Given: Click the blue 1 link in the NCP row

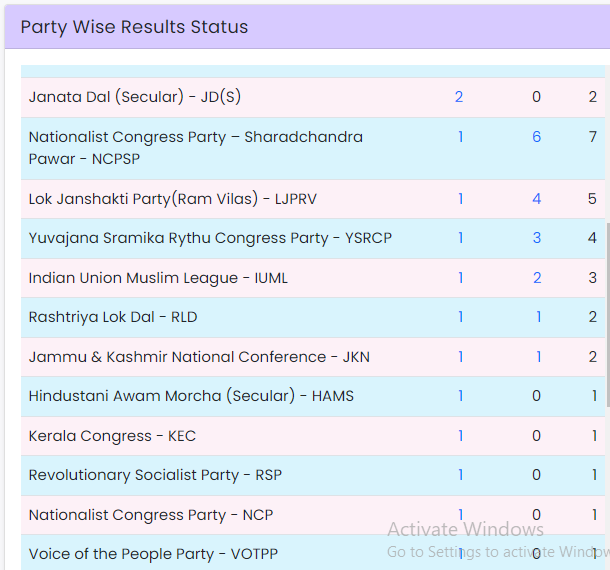Looking at the screenshot, I should click(460, 514).
